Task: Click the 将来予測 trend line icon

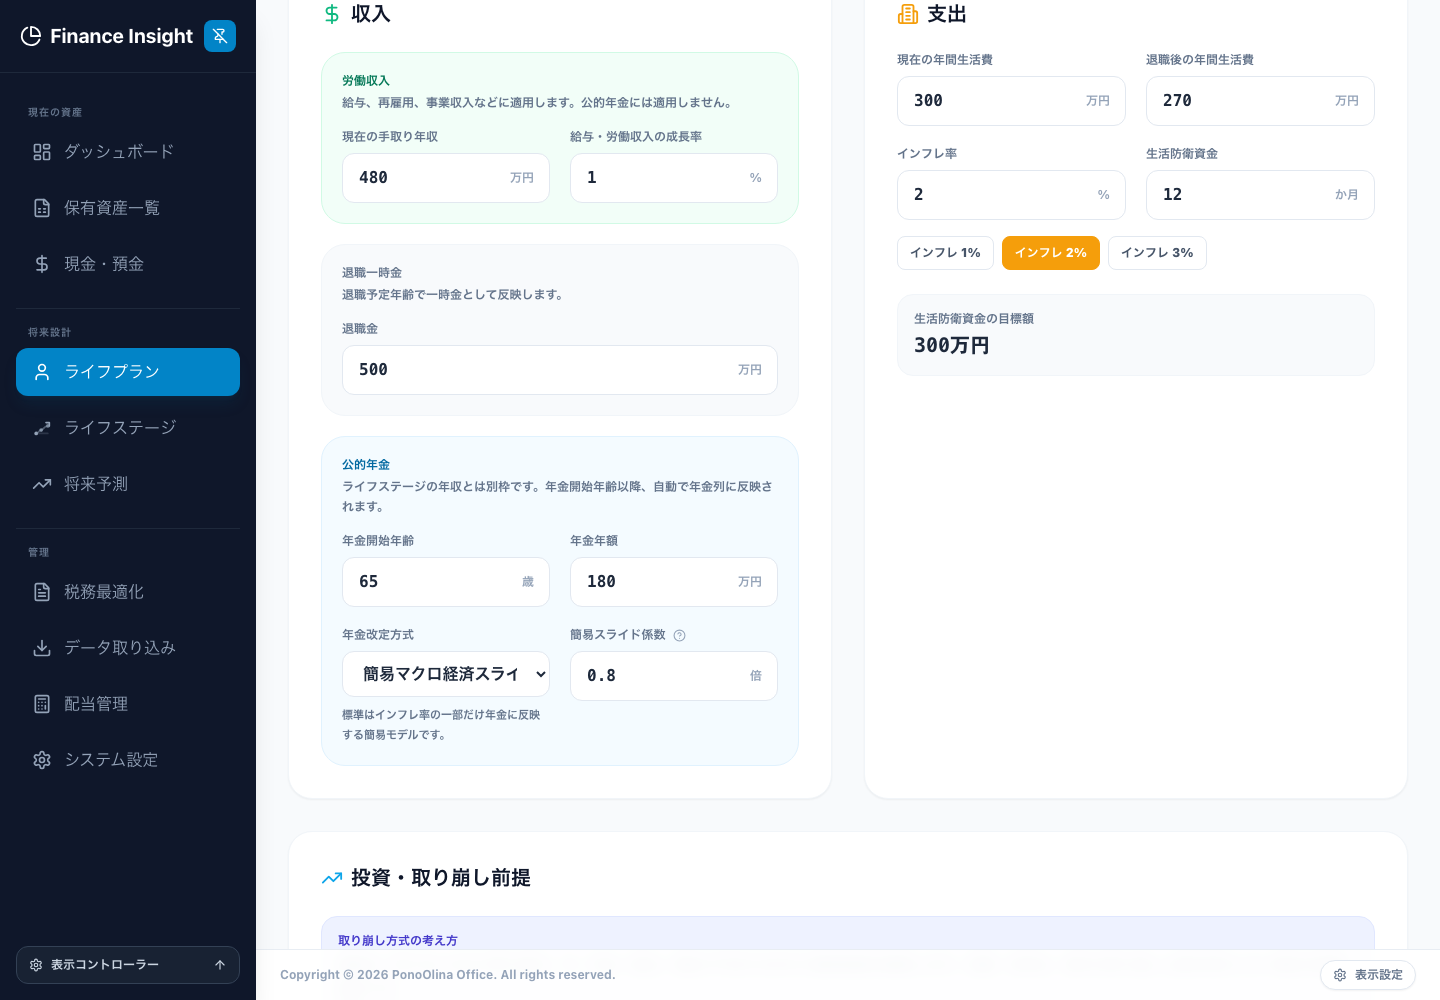Action: pos(42,484)
